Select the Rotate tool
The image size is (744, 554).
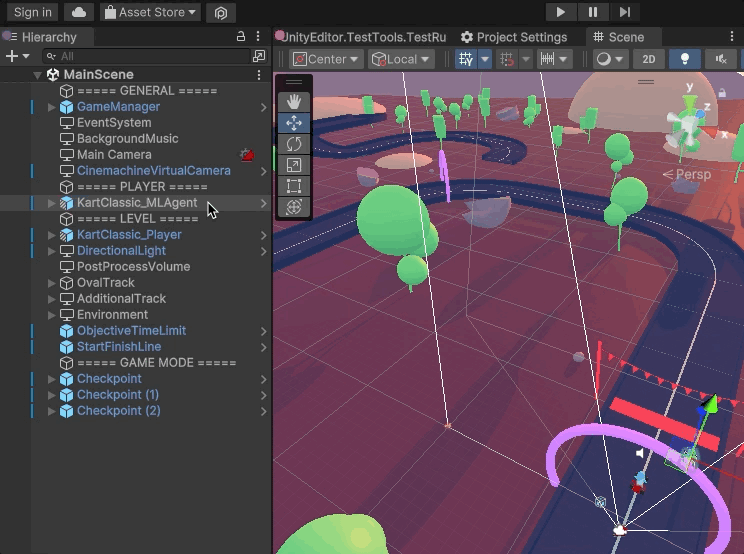tap(294, 144)
